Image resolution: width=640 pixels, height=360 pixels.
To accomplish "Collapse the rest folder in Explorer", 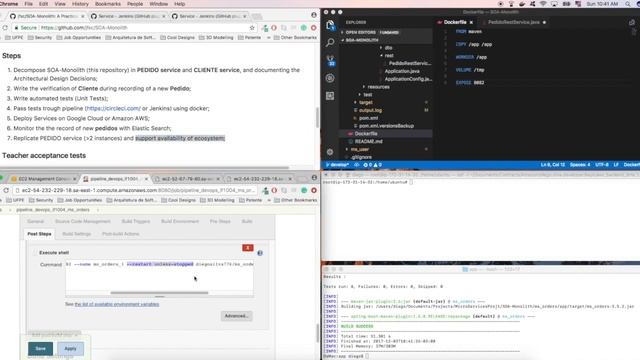I will pos(389,56).
